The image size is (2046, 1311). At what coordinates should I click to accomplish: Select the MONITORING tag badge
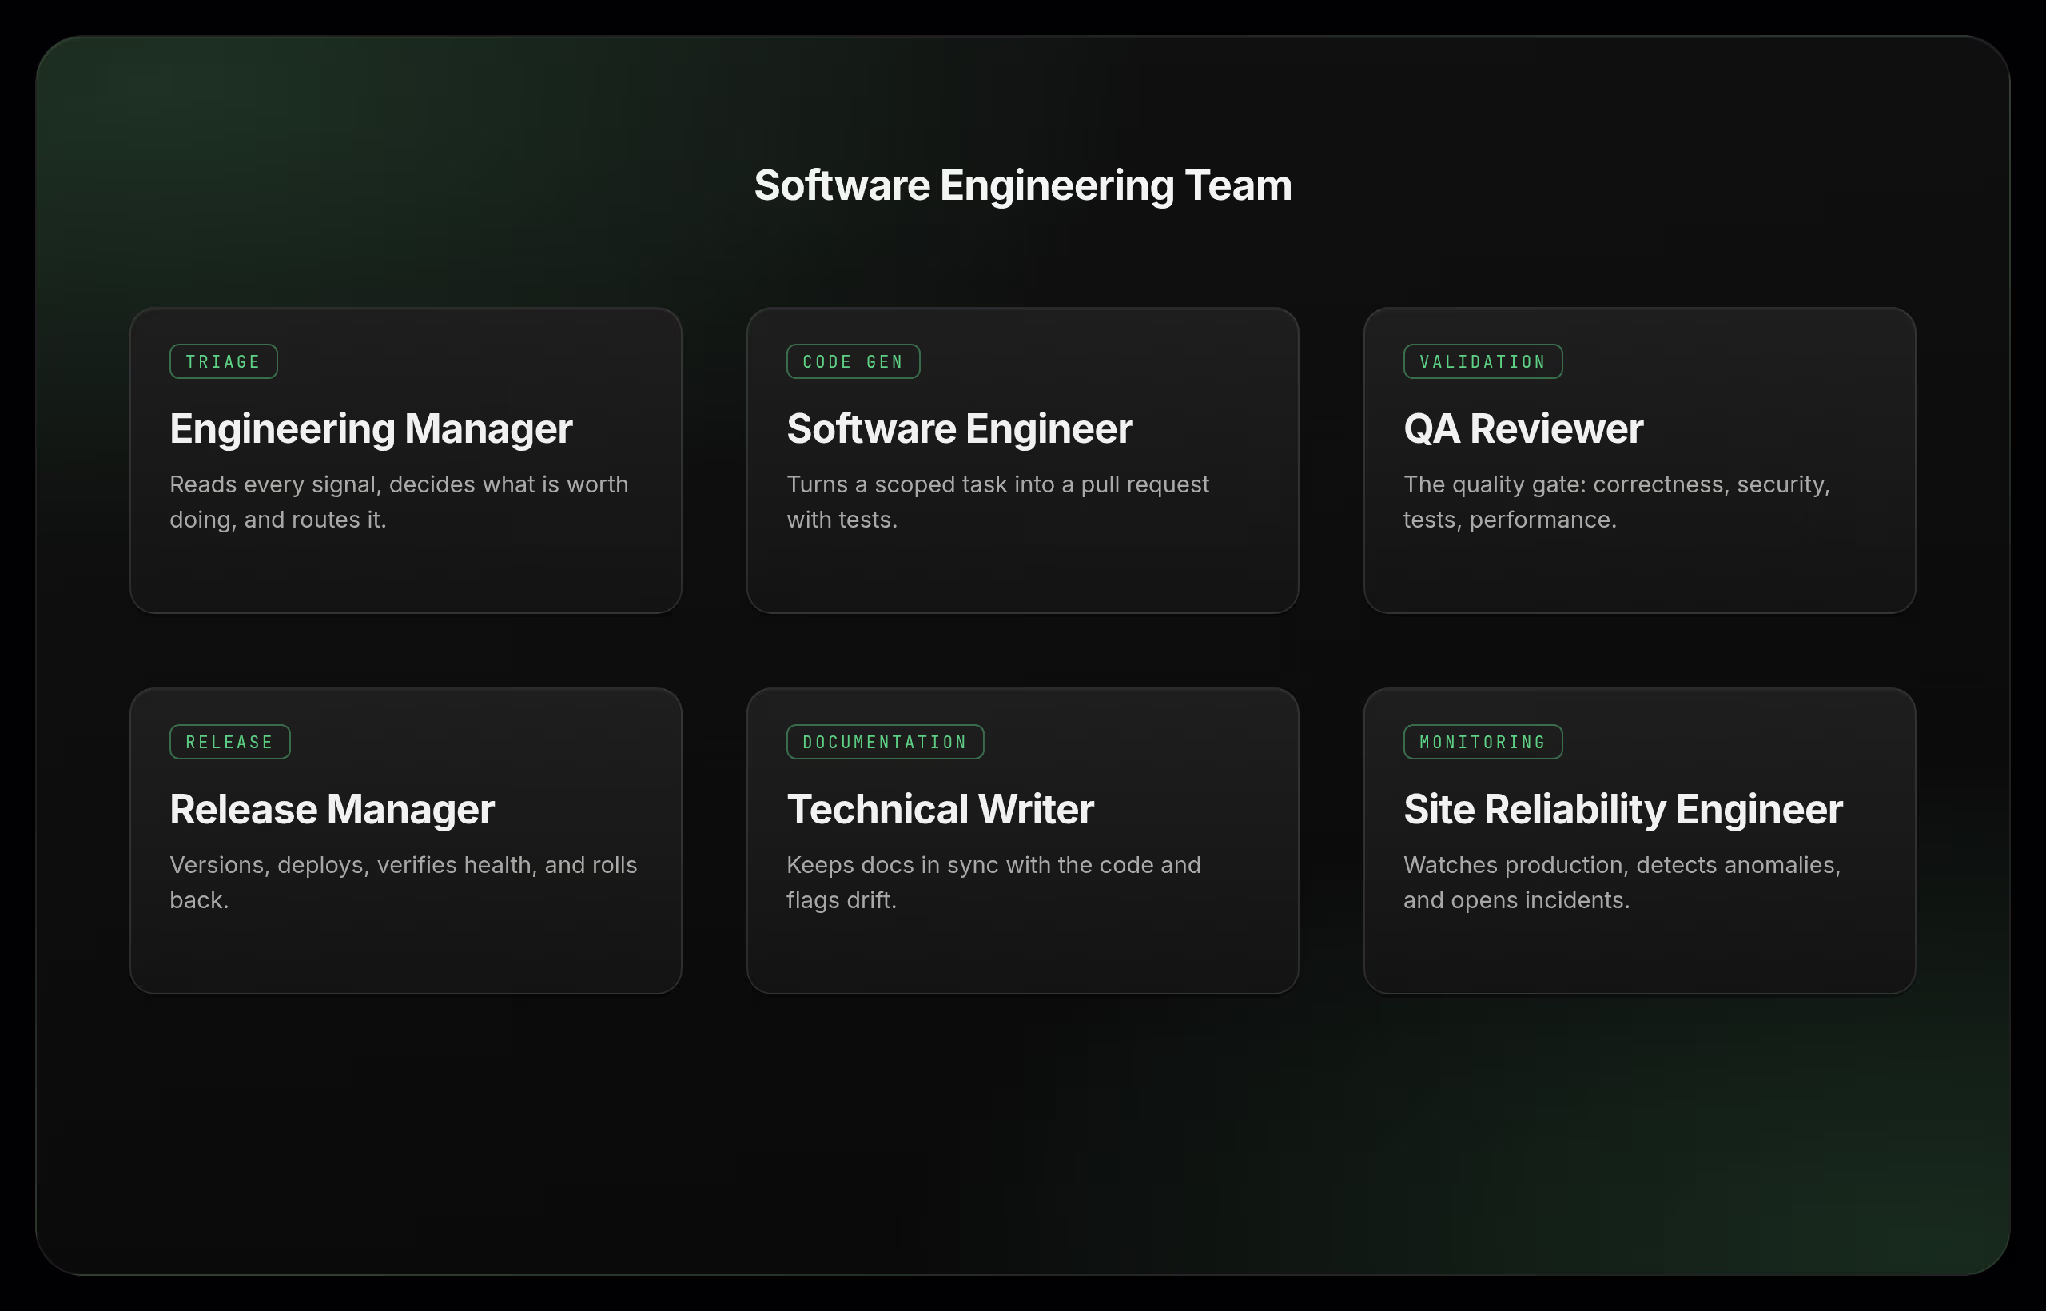1483,742
